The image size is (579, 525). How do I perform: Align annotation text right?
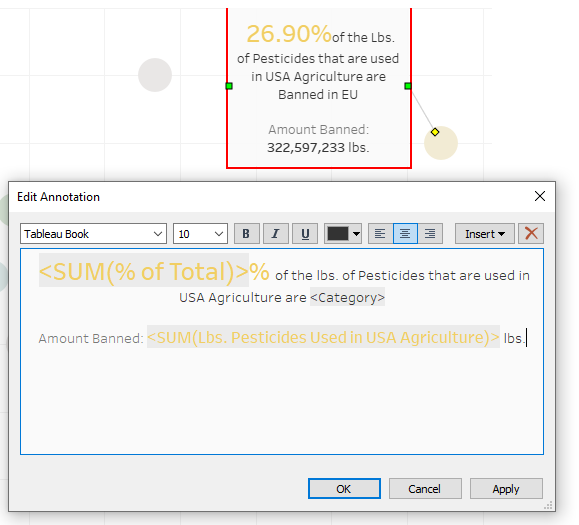(430, 234)
